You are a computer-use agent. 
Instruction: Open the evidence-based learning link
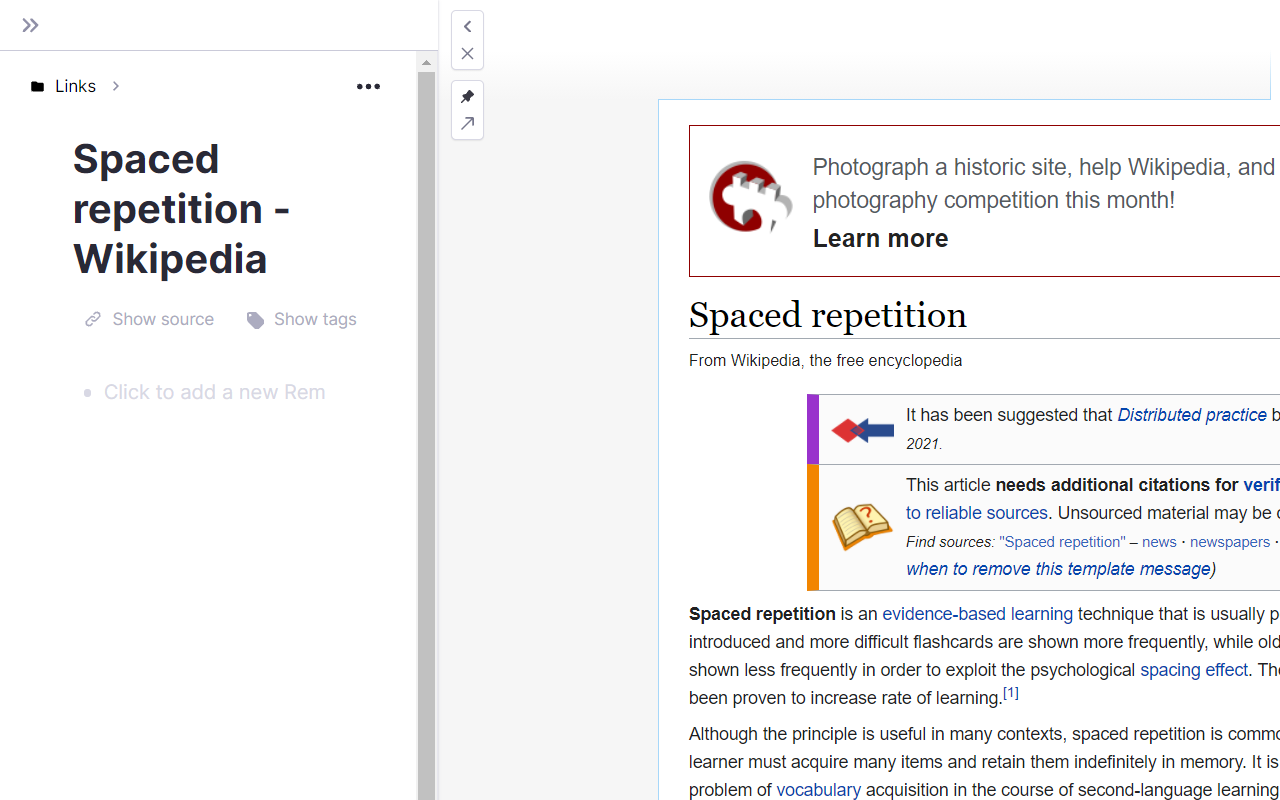point(977,614)
